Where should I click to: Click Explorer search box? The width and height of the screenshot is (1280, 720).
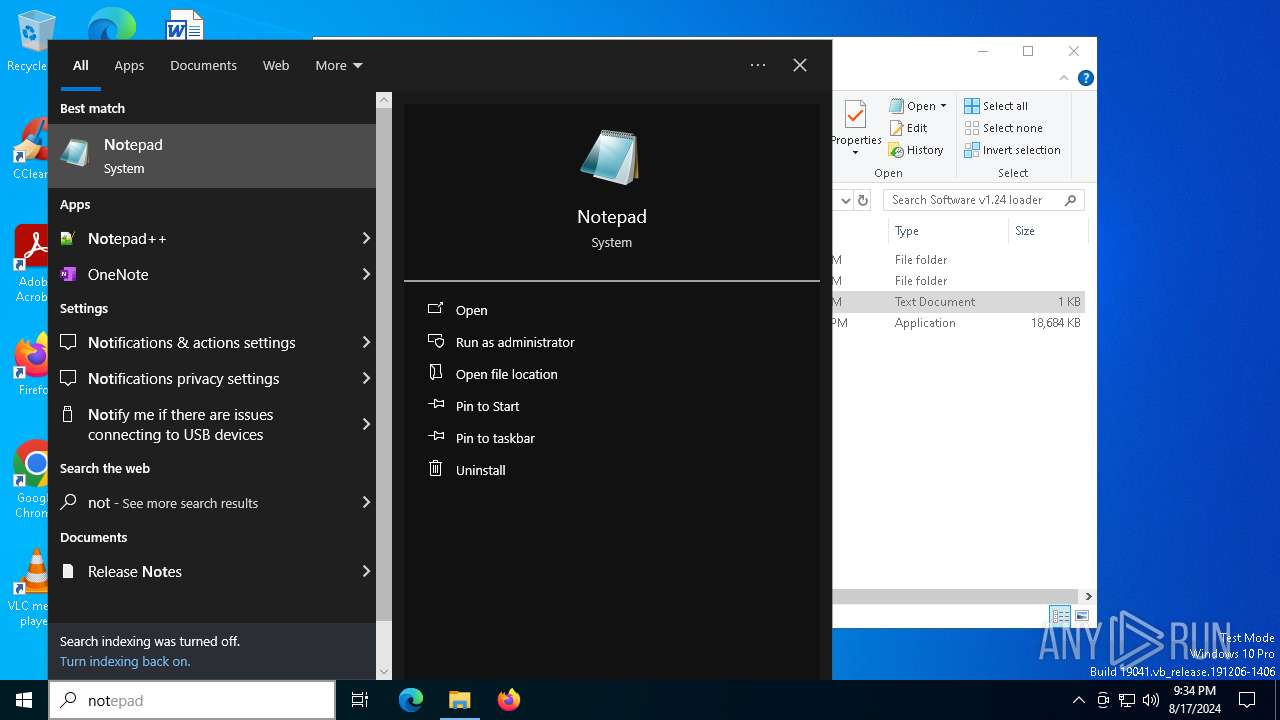point(984,200)
